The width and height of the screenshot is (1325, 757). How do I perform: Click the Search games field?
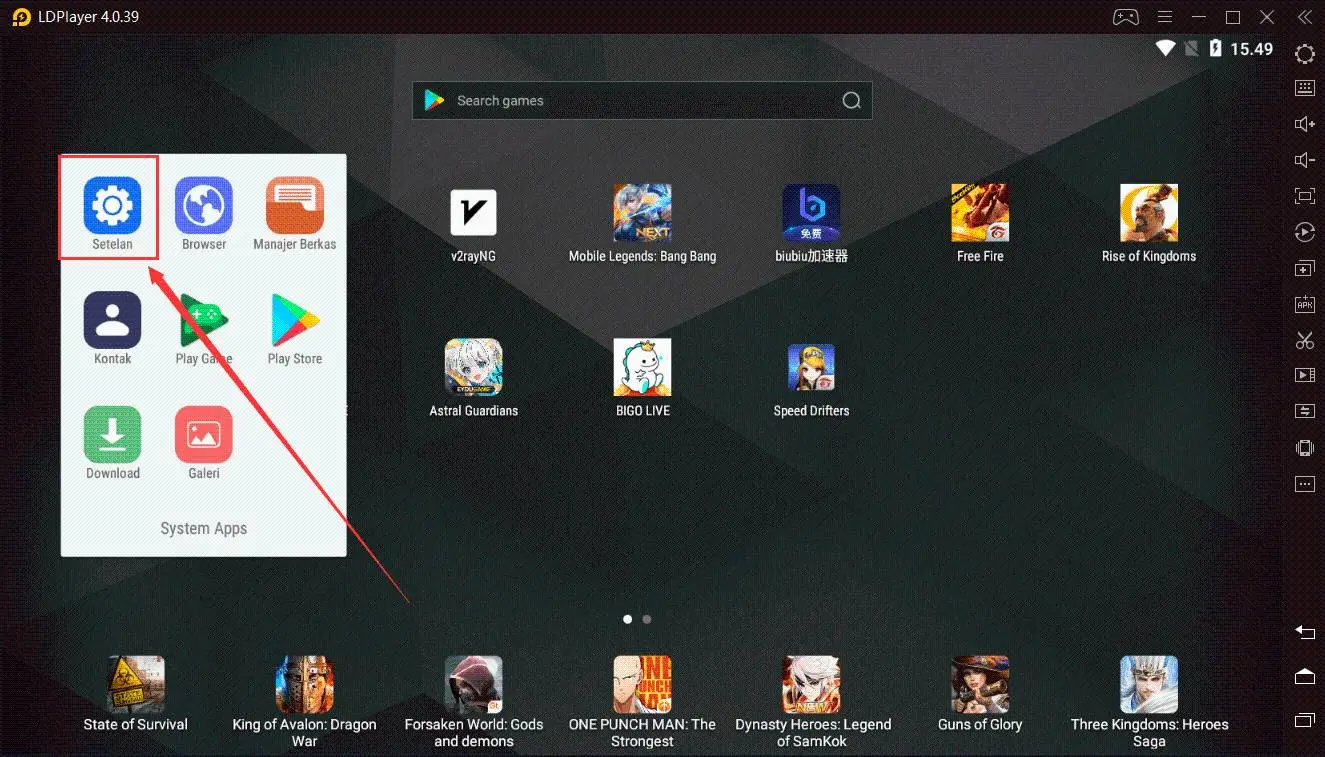click(642, 101)
